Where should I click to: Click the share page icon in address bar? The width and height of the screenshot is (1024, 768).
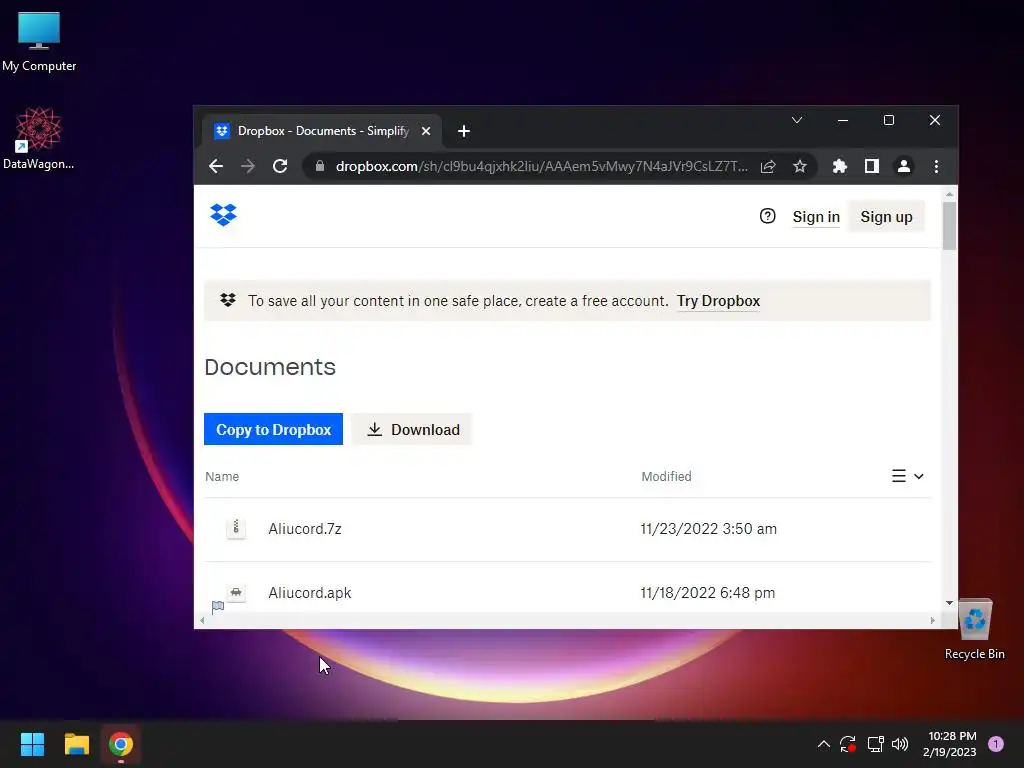[768, 167]
